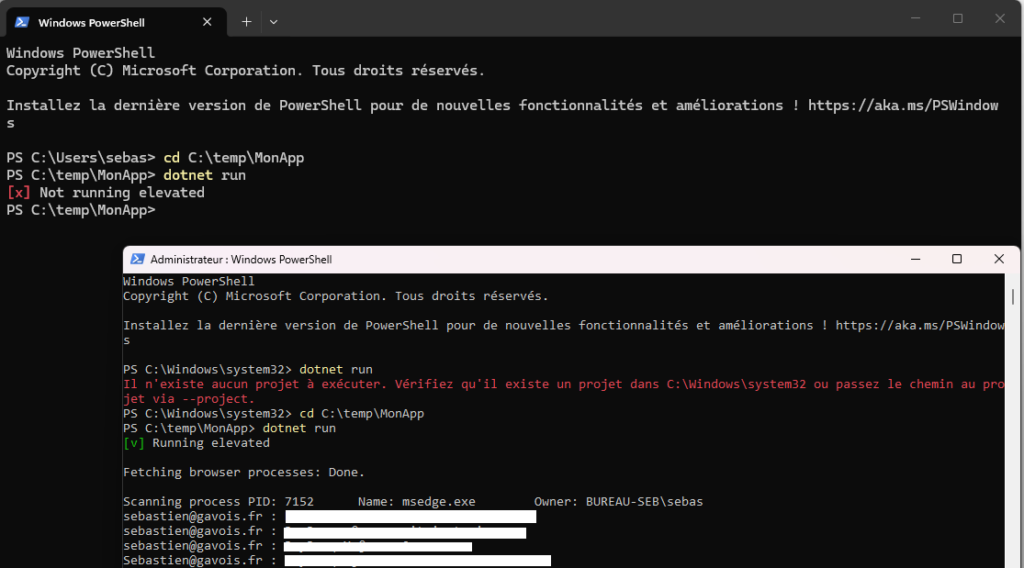
Task: Click the PowerShell icon in the terminal tab
Action: click(22, 22)
